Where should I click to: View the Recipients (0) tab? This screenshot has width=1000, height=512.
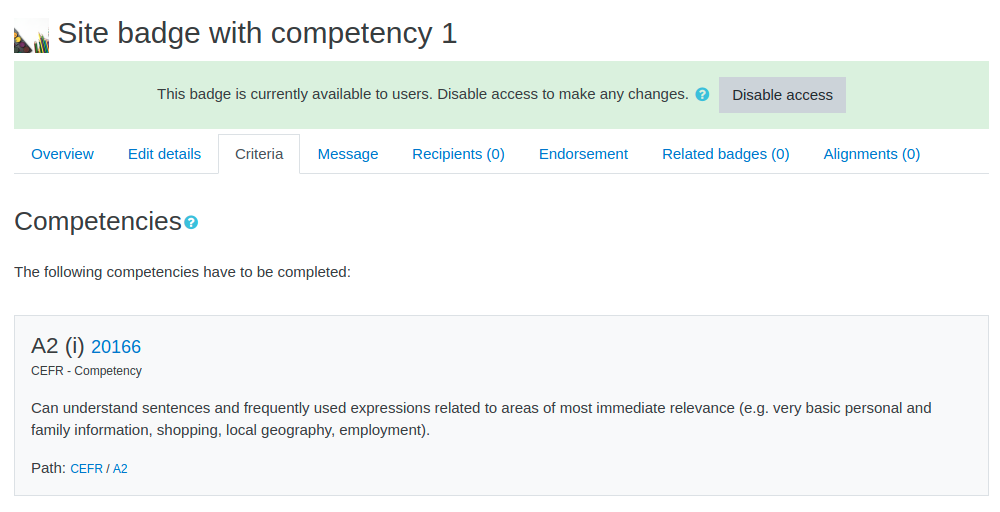(x=459, y=154)
